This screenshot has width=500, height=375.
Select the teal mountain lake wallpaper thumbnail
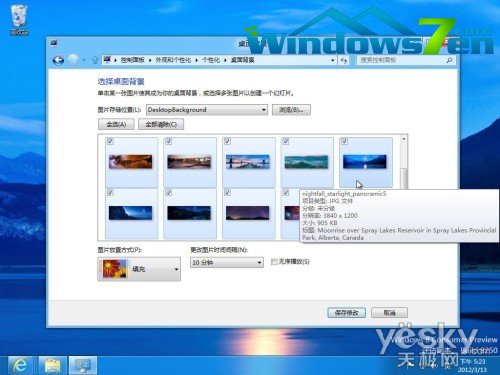[306, 162]
